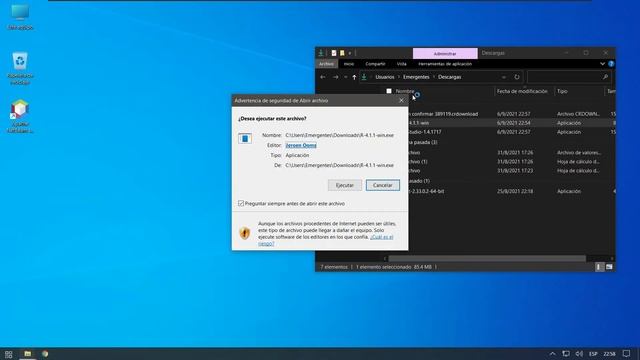640x360 pixels.
Task: Click the Emergentes breadcrumb in address bar
Action: point(416,77)
